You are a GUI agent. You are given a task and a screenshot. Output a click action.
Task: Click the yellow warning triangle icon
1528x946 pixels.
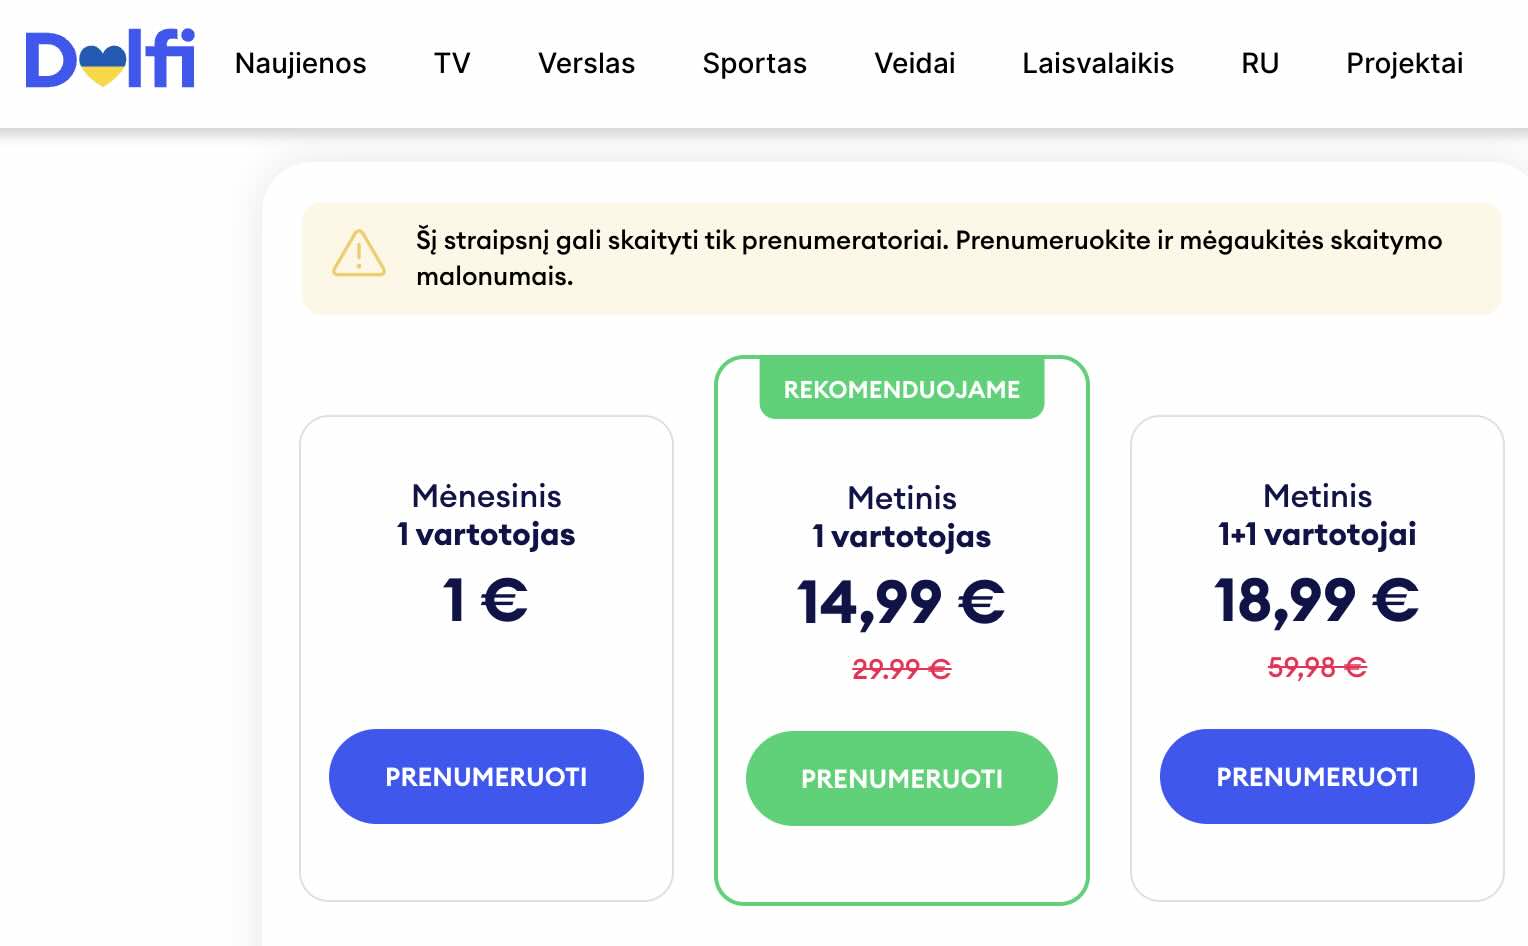point(358,253)
